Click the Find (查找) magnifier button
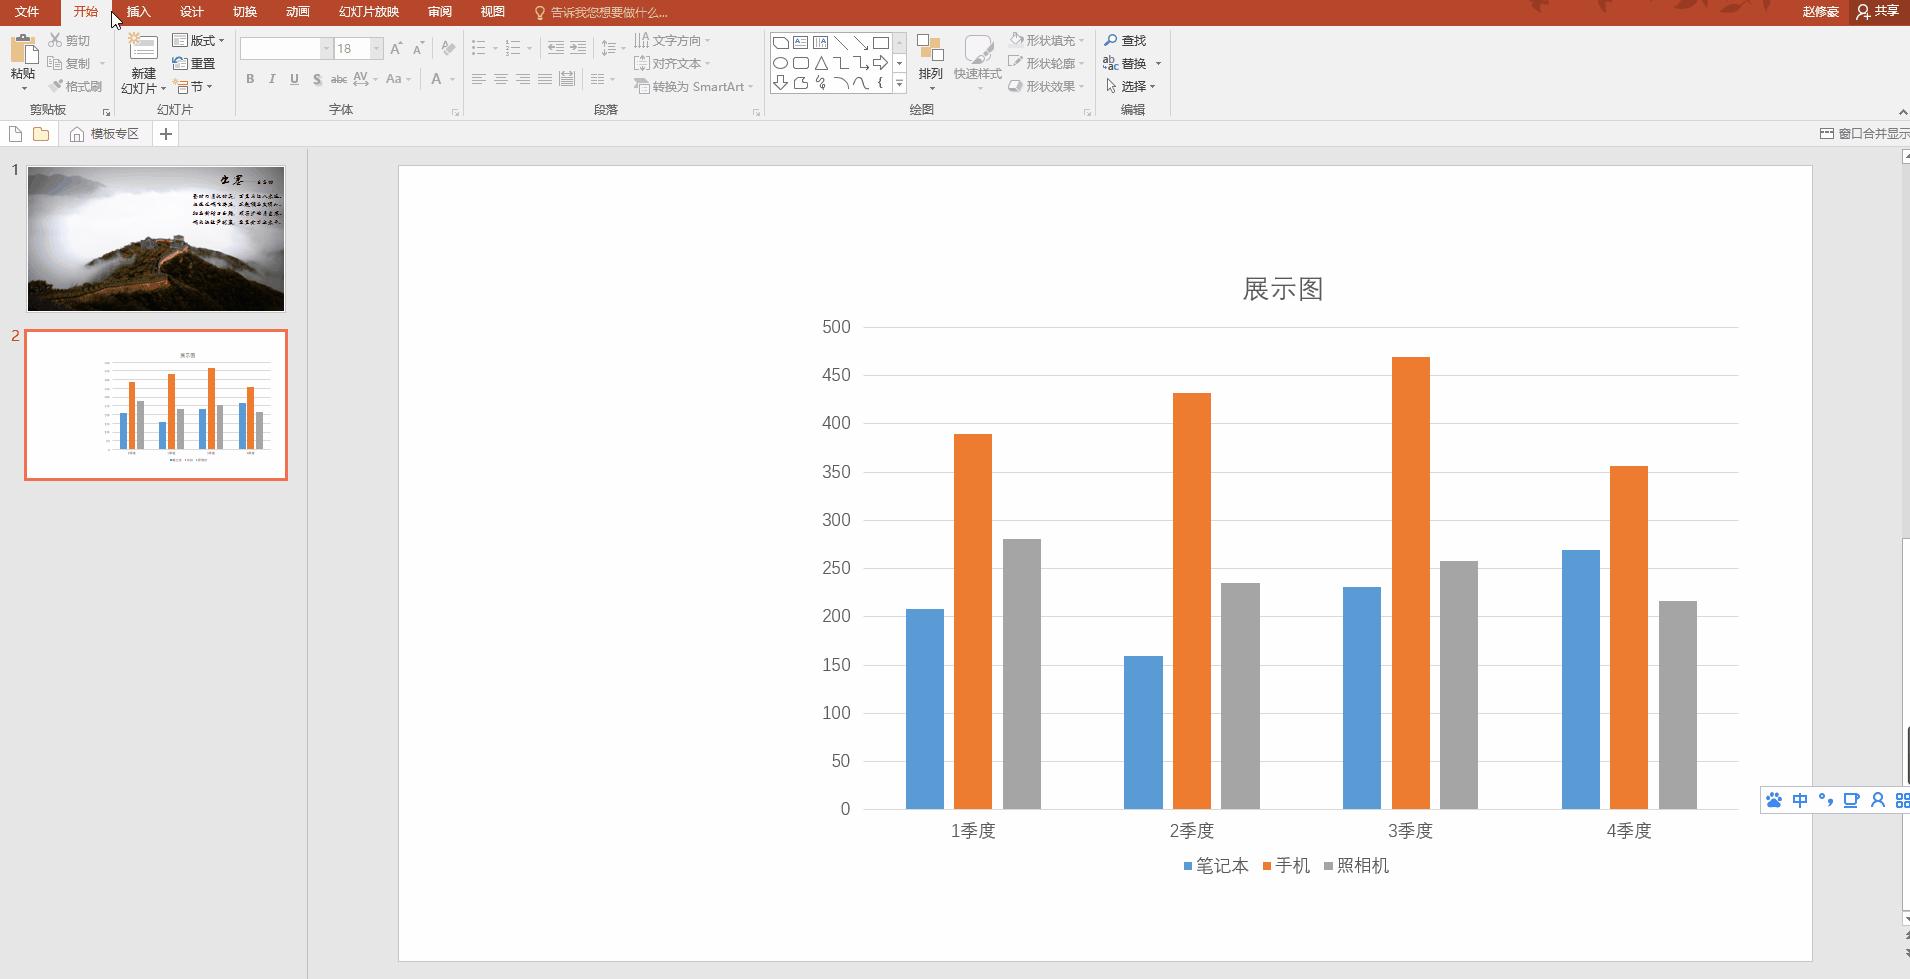The height and width of the screenshot is (979, 1910). click(1125, 40)
